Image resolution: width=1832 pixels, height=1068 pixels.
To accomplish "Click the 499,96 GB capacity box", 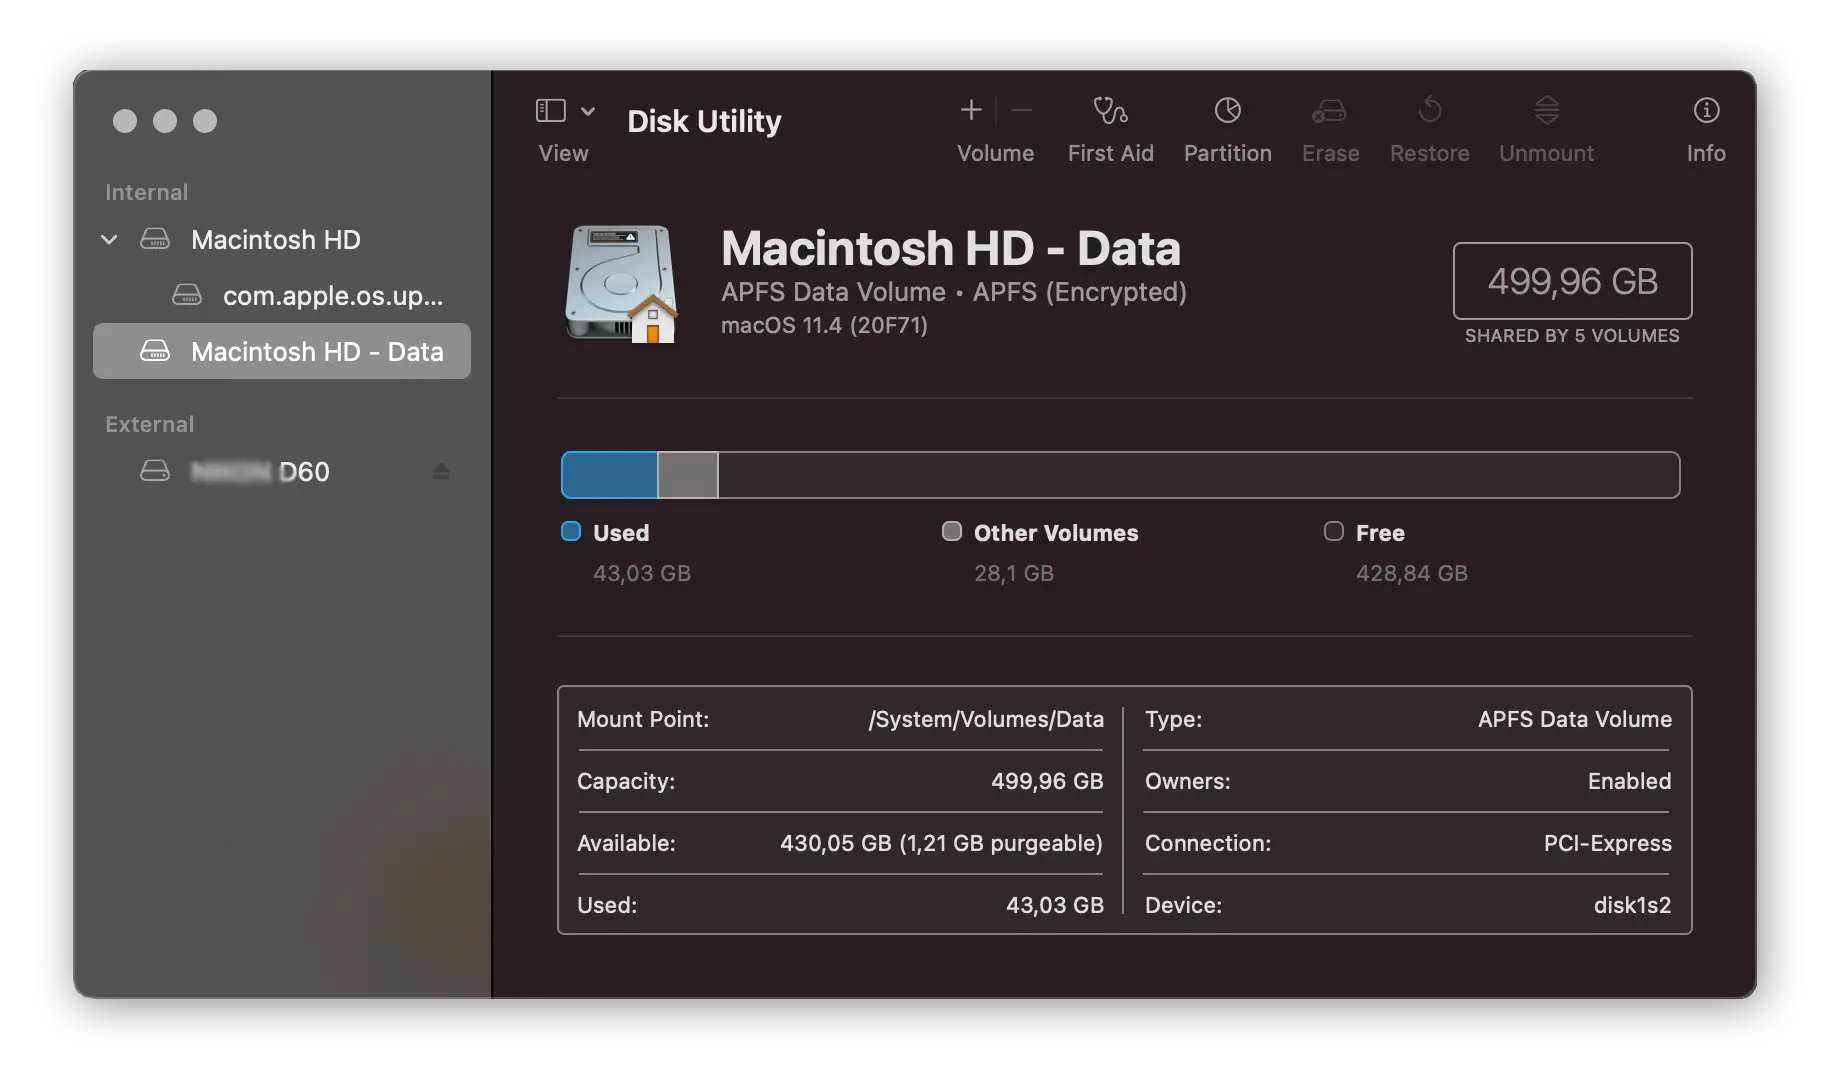I will coord(1572,281).
